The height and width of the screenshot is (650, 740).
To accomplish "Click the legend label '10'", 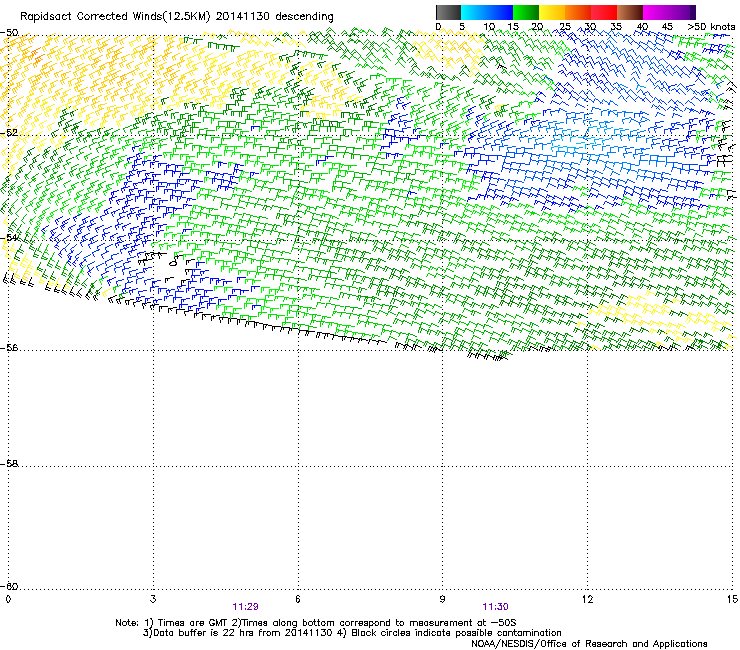I will click(489, 26).
